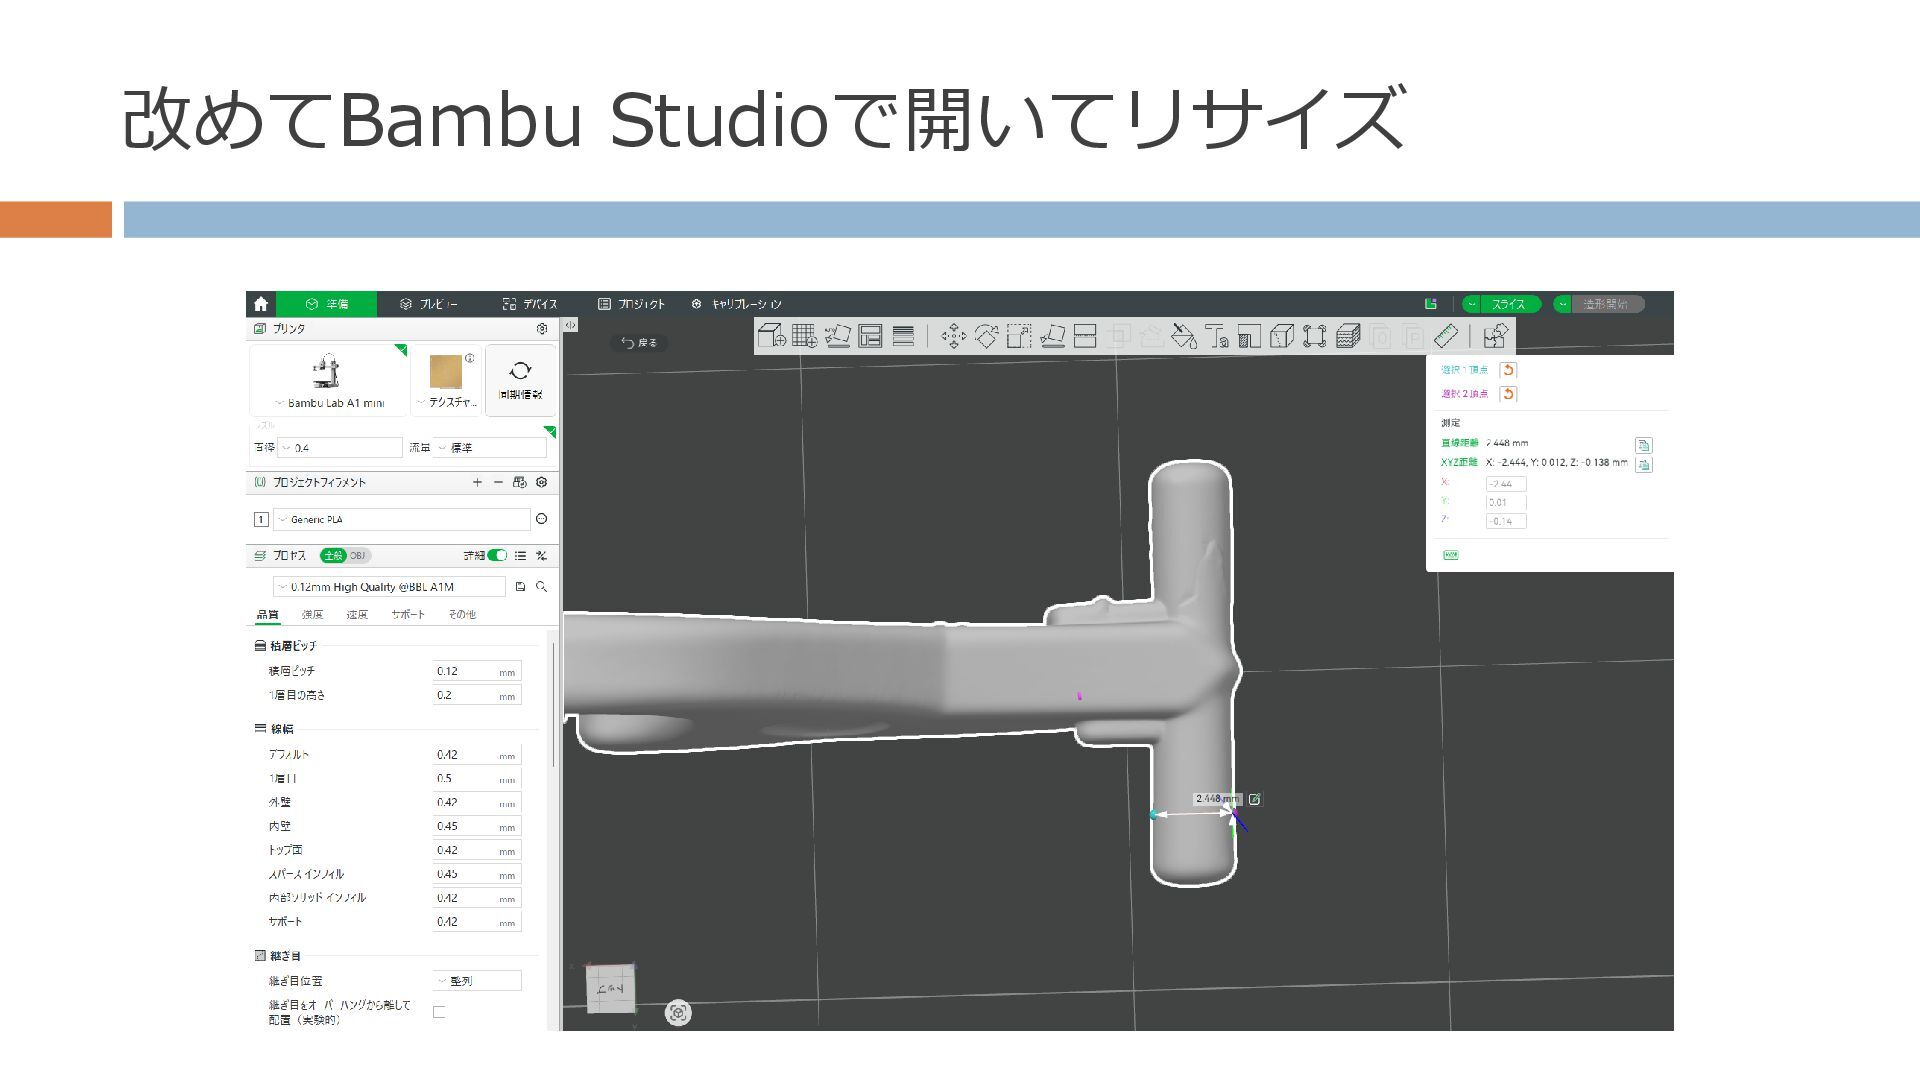
Task: Select the Move tool in toolbar
Action: (953, 336)
